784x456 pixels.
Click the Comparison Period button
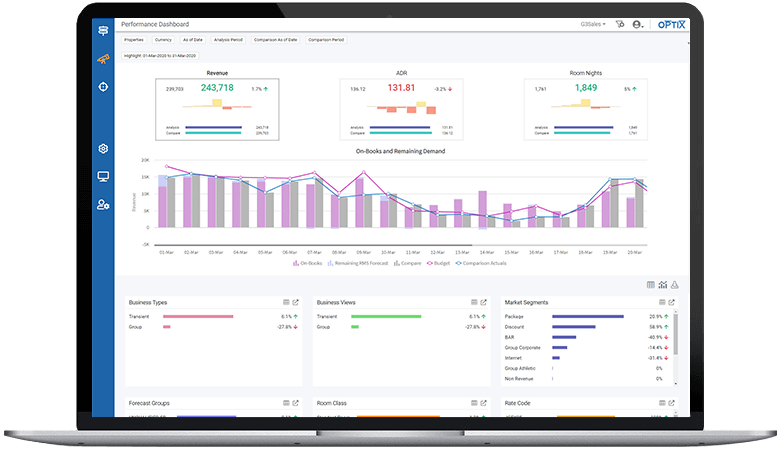tap(326, 40)
